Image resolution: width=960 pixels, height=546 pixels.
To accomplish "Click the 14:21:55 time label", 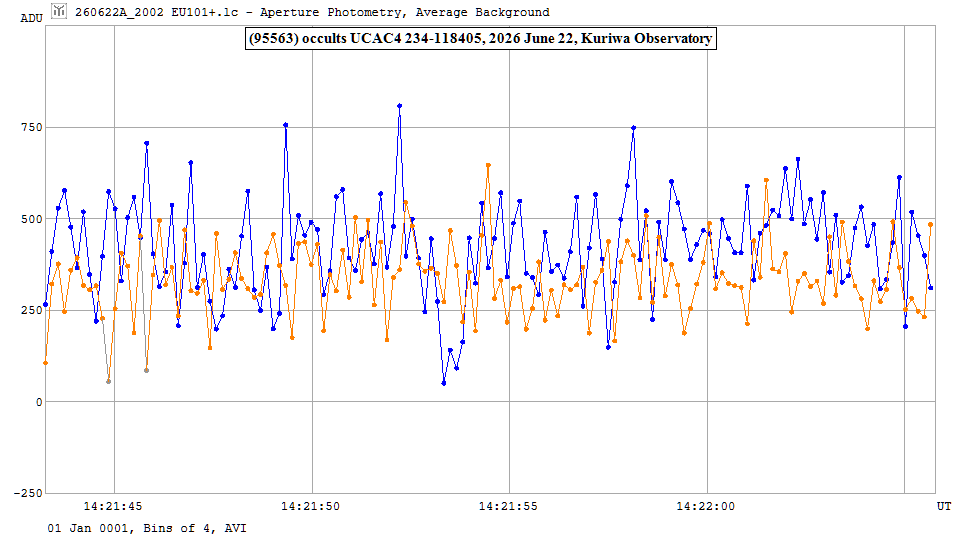I will (508, 506).
